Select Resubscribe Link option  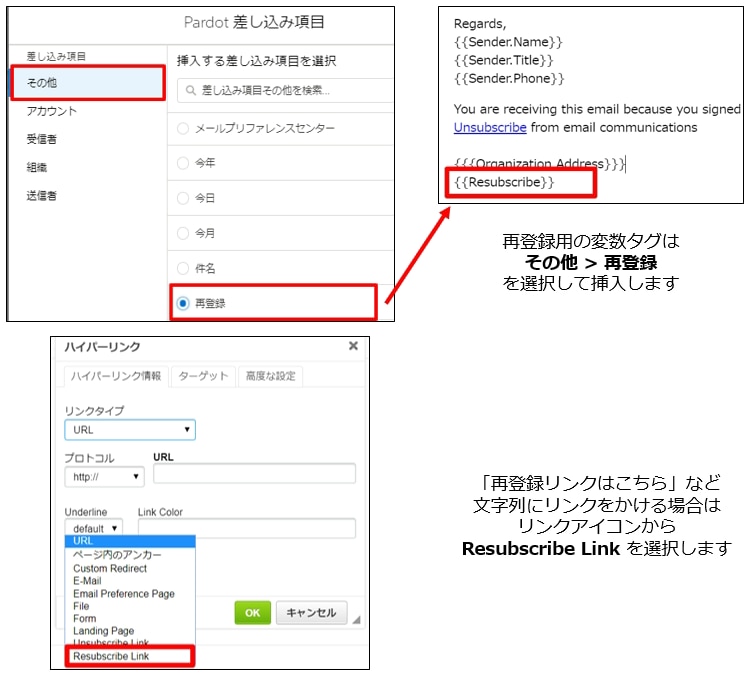pos(130,656)
